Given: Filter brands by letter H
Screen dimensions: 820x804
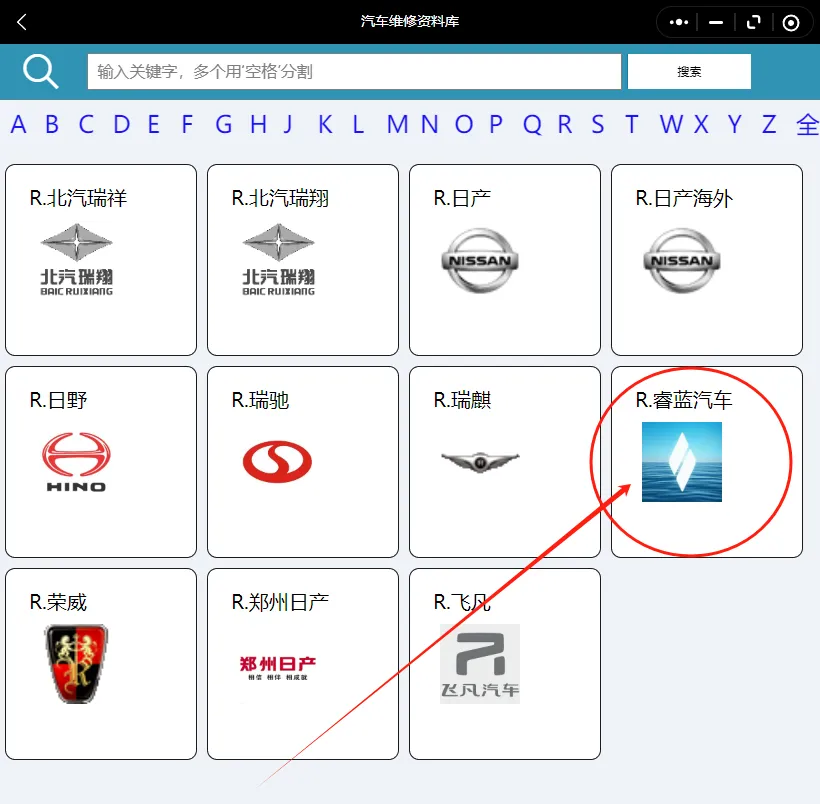Looking at the screenshot, I should 258,124.
